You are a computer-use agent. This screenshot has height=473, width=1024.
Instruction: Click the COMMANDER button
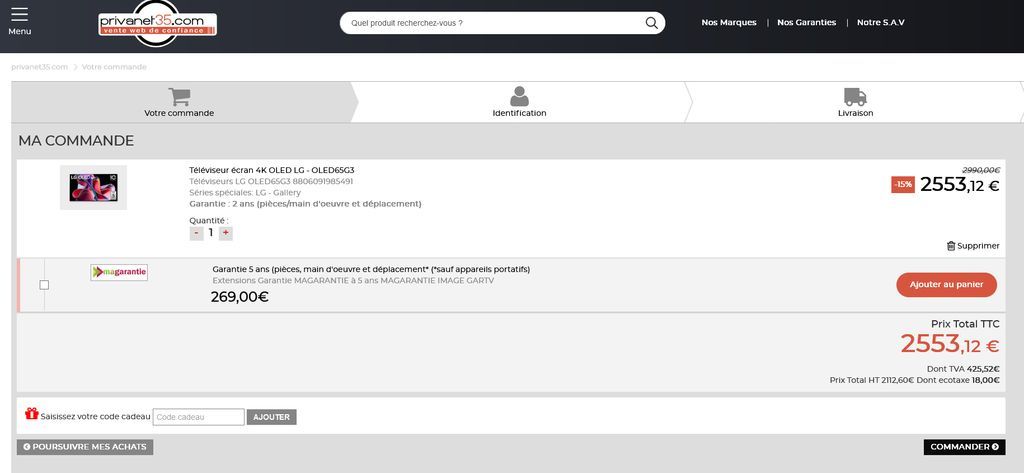pos(965,447)
